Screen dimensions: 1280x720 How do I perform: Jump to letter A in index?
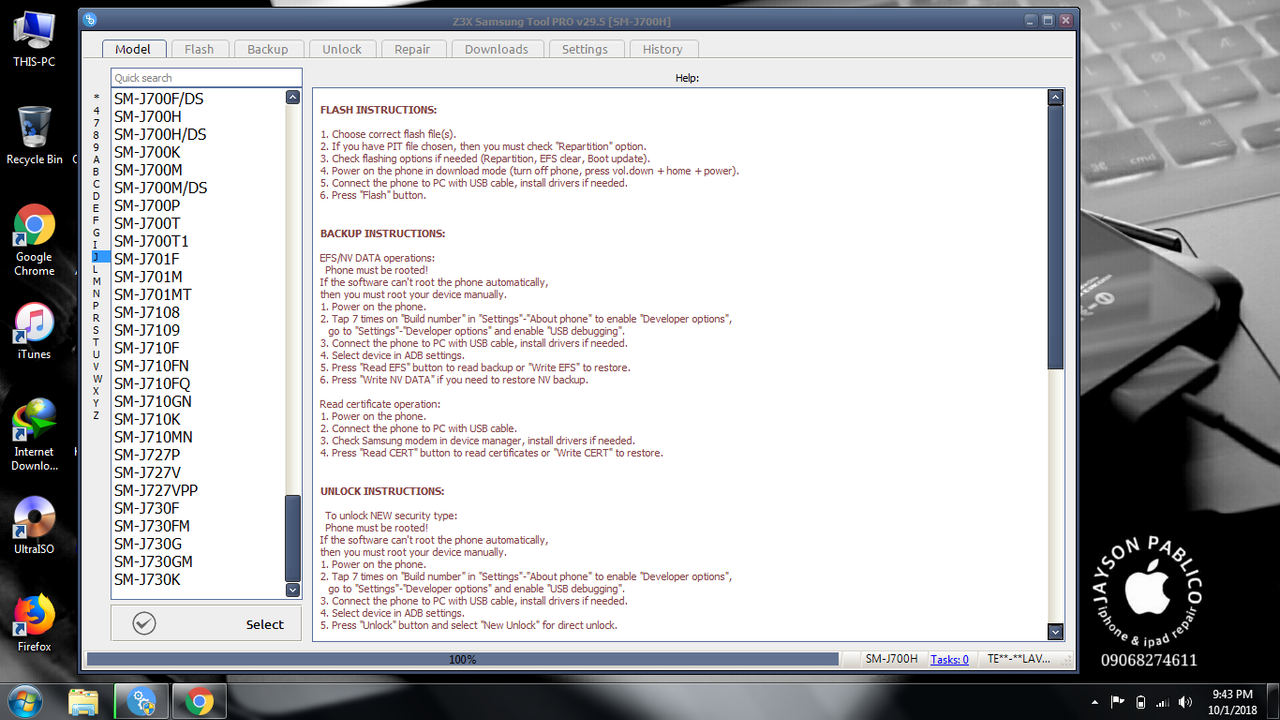tap(96, 159)
